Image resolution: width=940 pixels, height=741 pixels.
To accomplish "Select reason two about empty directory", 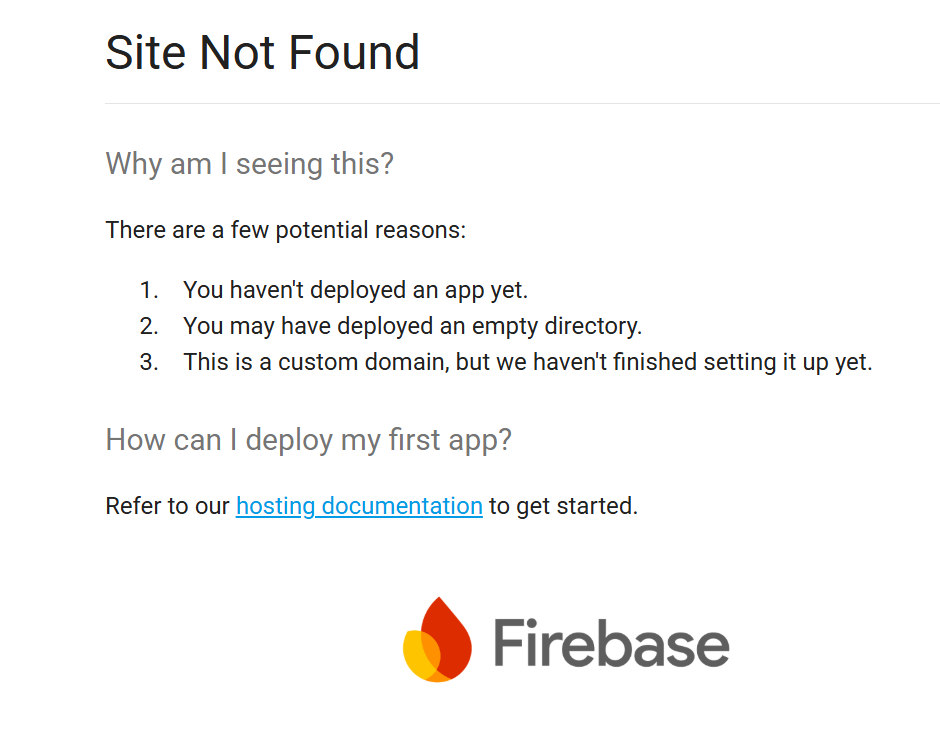I will 412,326.
